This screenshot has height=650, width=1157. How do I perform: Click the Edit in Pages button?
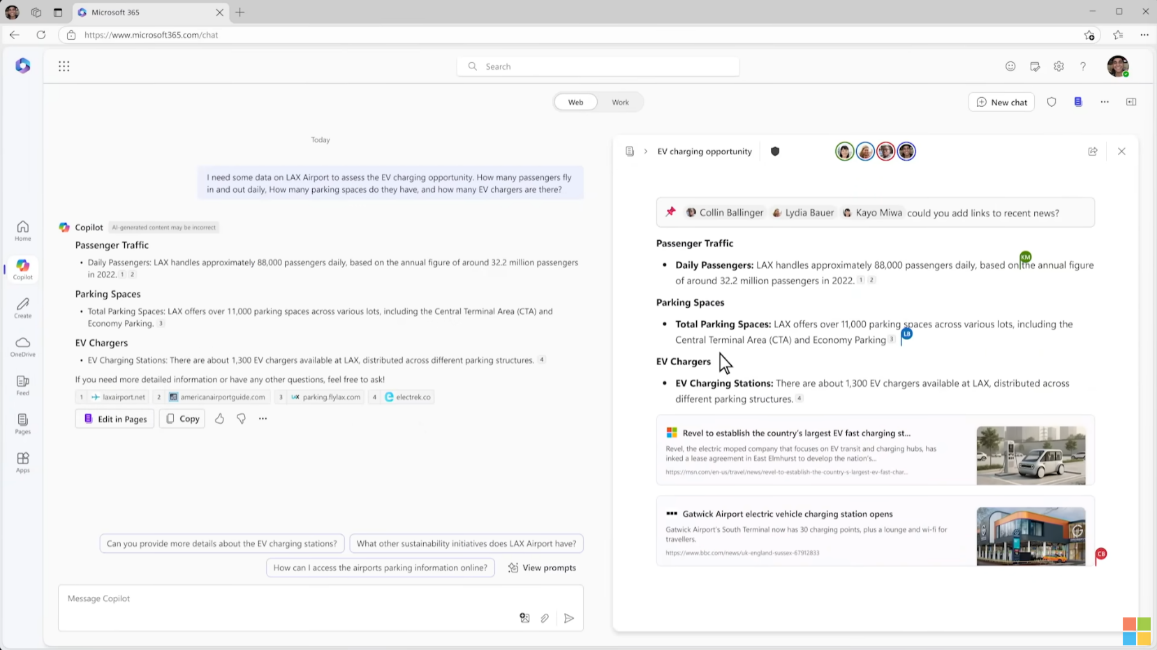tap(115, 419)
